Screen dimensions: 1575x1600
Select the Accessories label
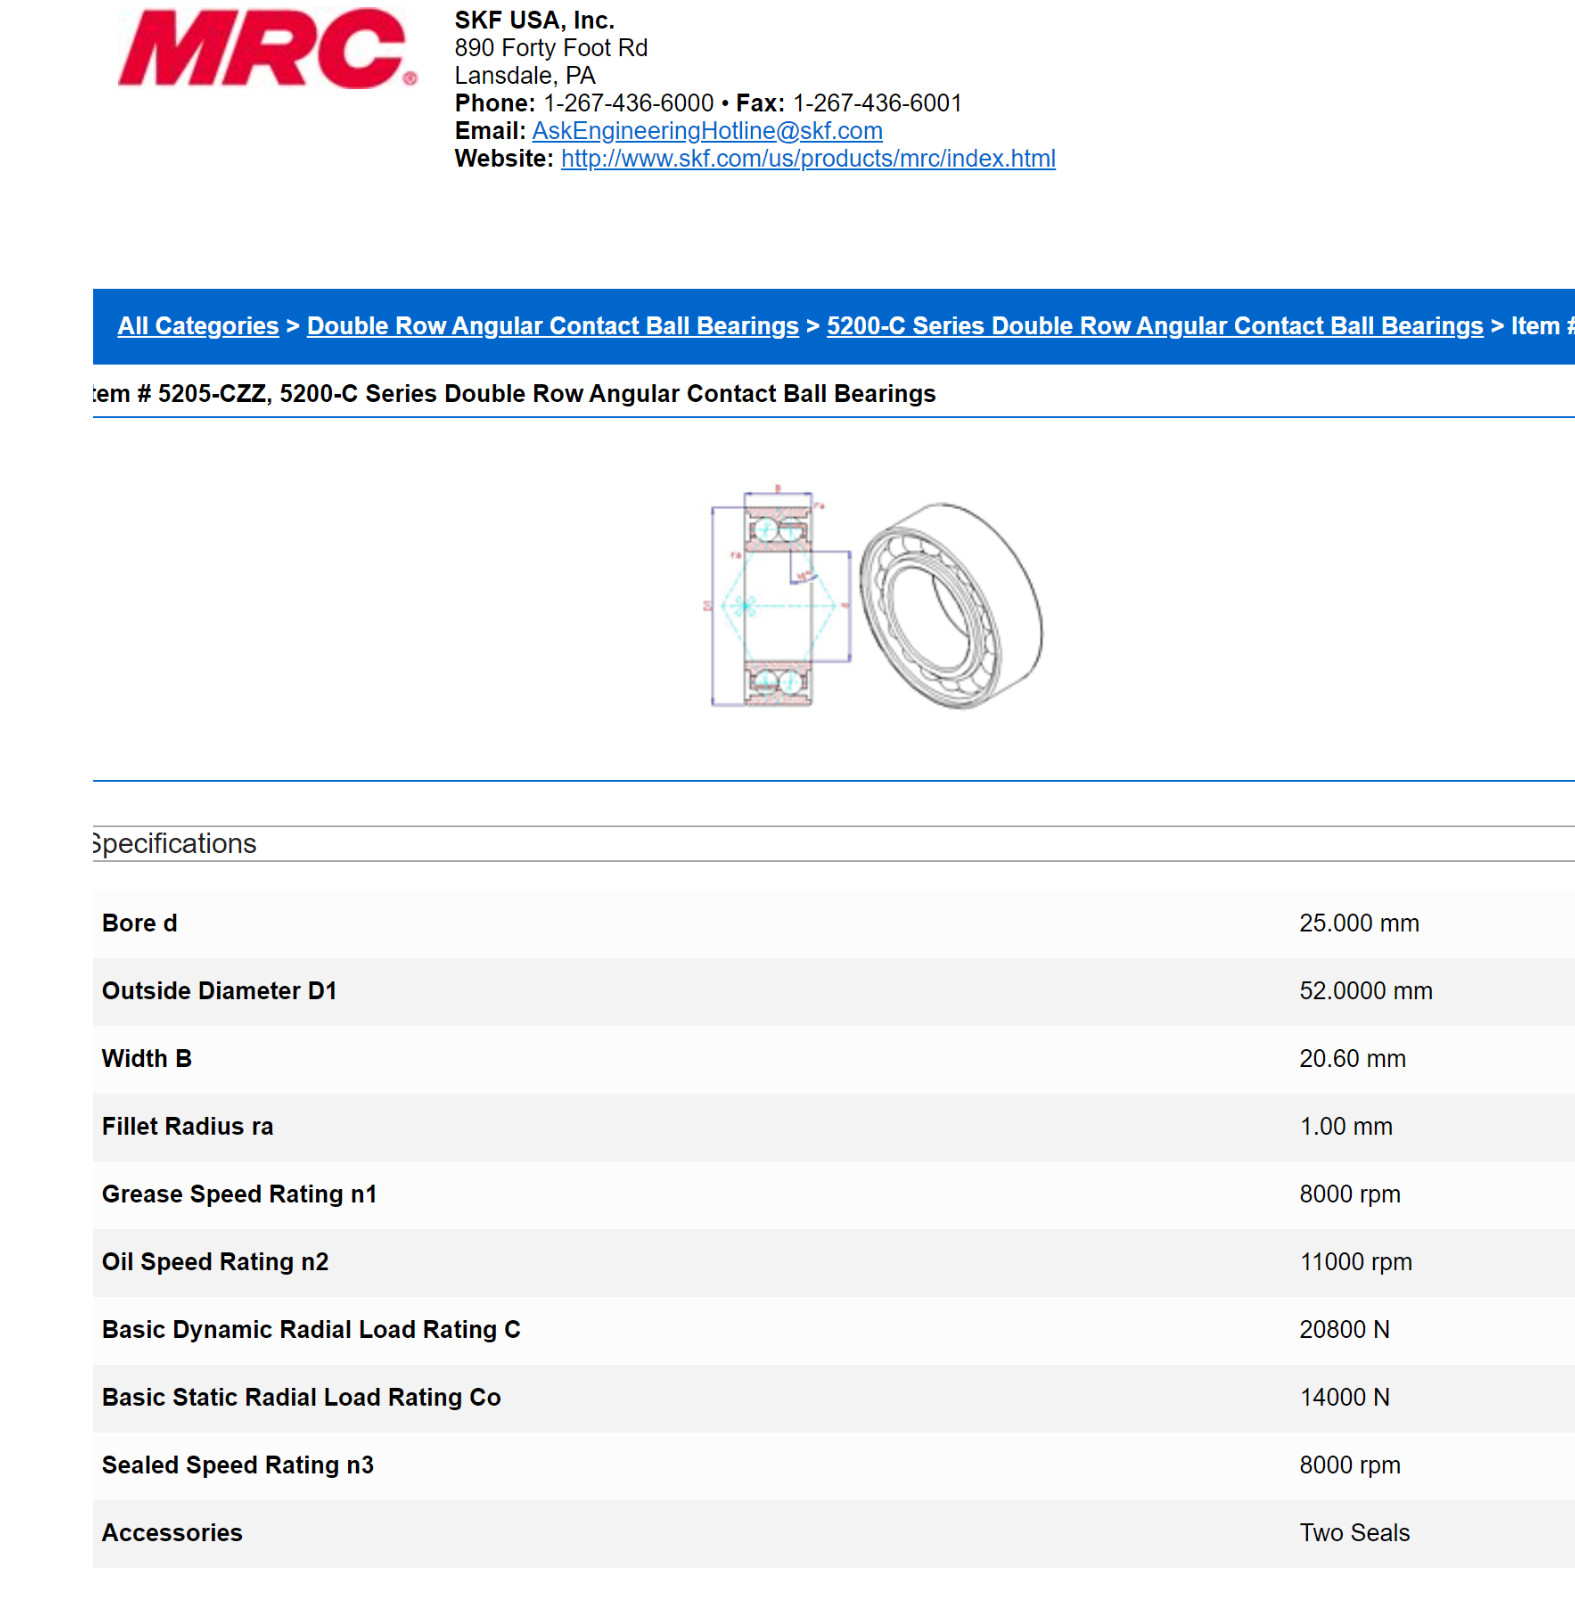pyautogui.click(x=172, y=1533)
